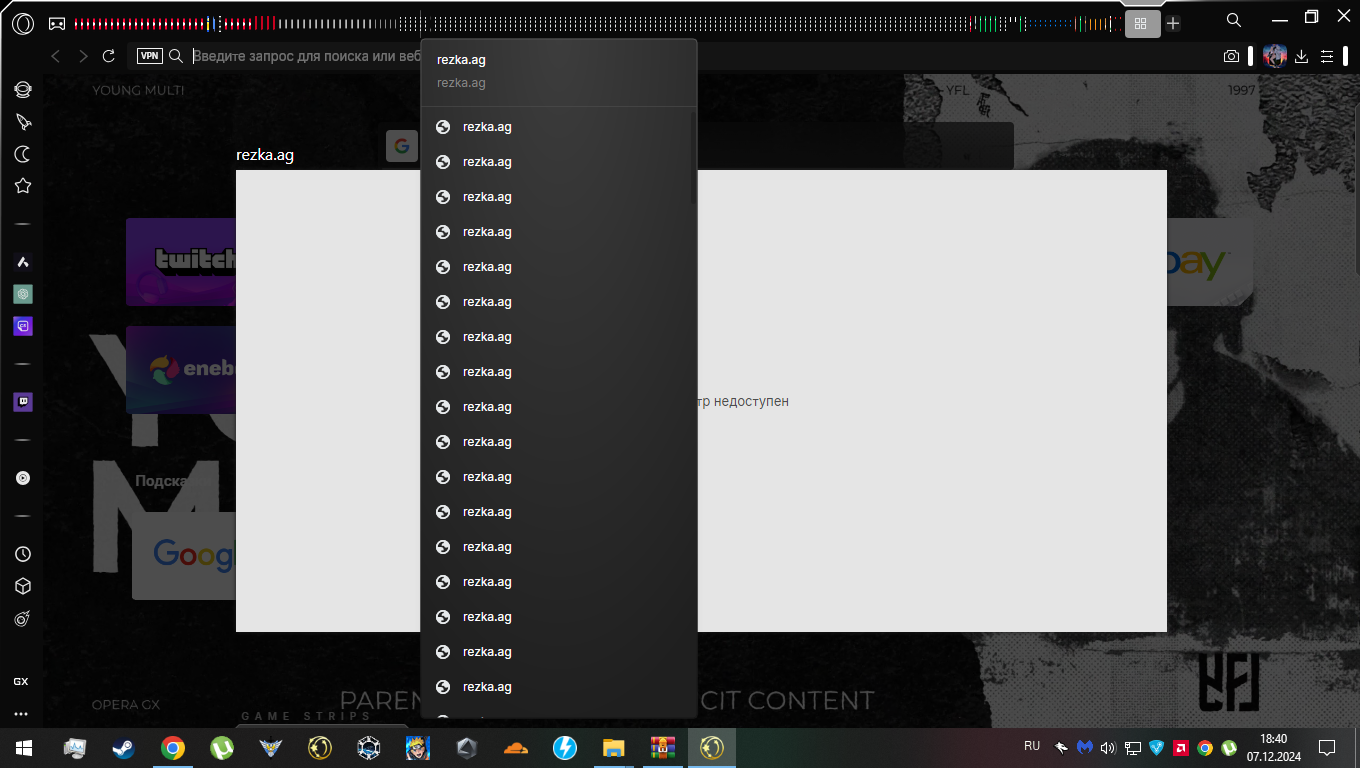1360x768 pixels.
Task: Open the Malwarebytes tray icon
Action: [1085, 747]
